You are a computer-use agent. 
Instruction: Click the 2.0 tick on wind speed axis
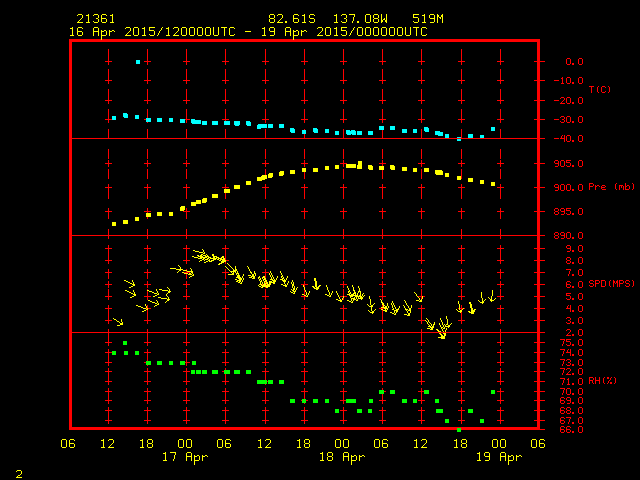tap(574, 333)
